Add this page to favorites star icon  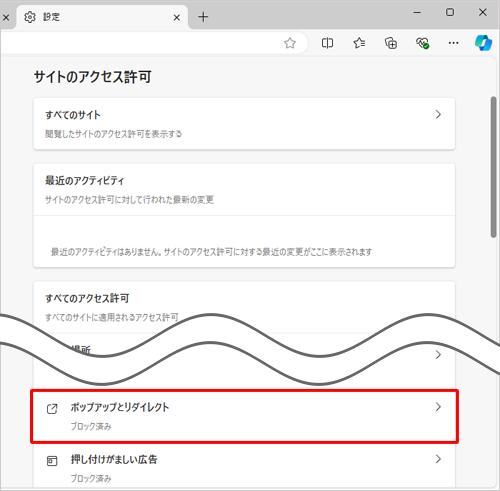(290, 43)
